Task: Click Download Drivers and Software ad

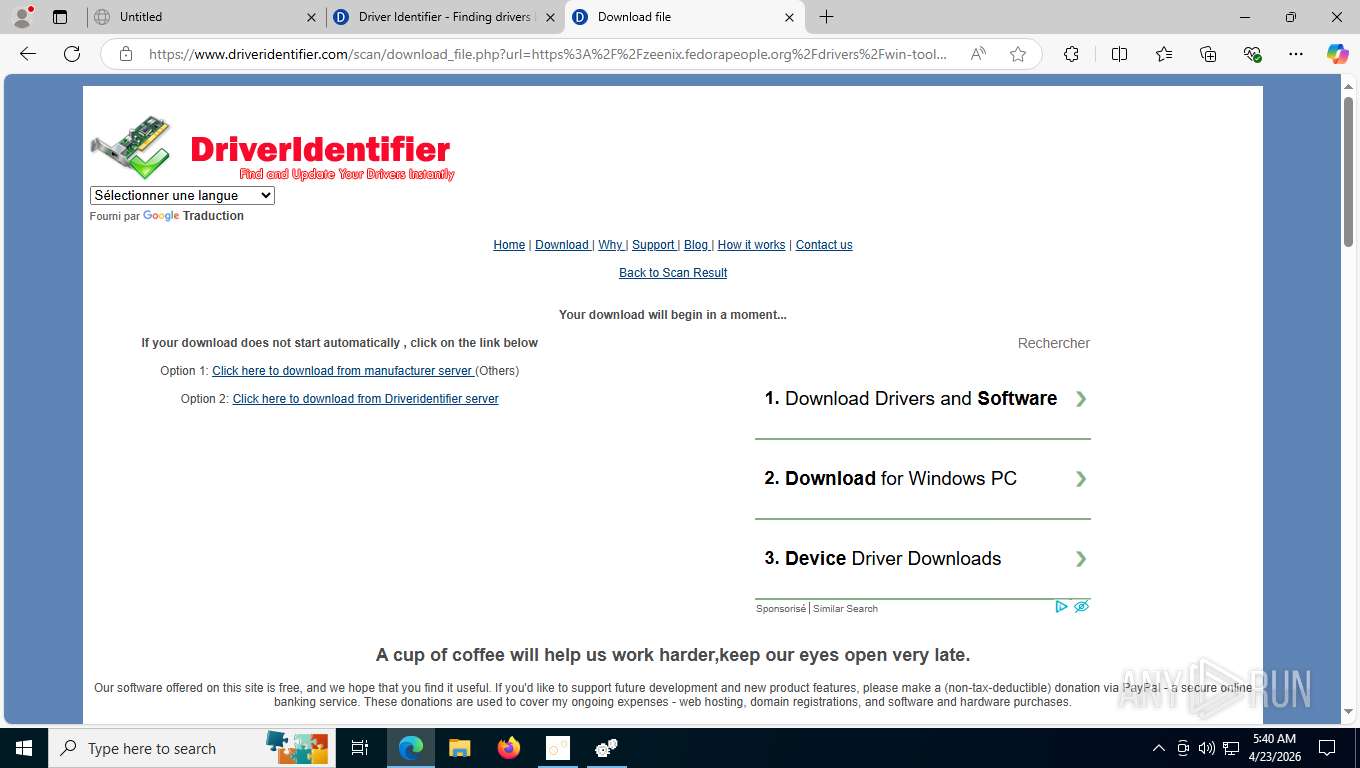Action: coord(922,399)
